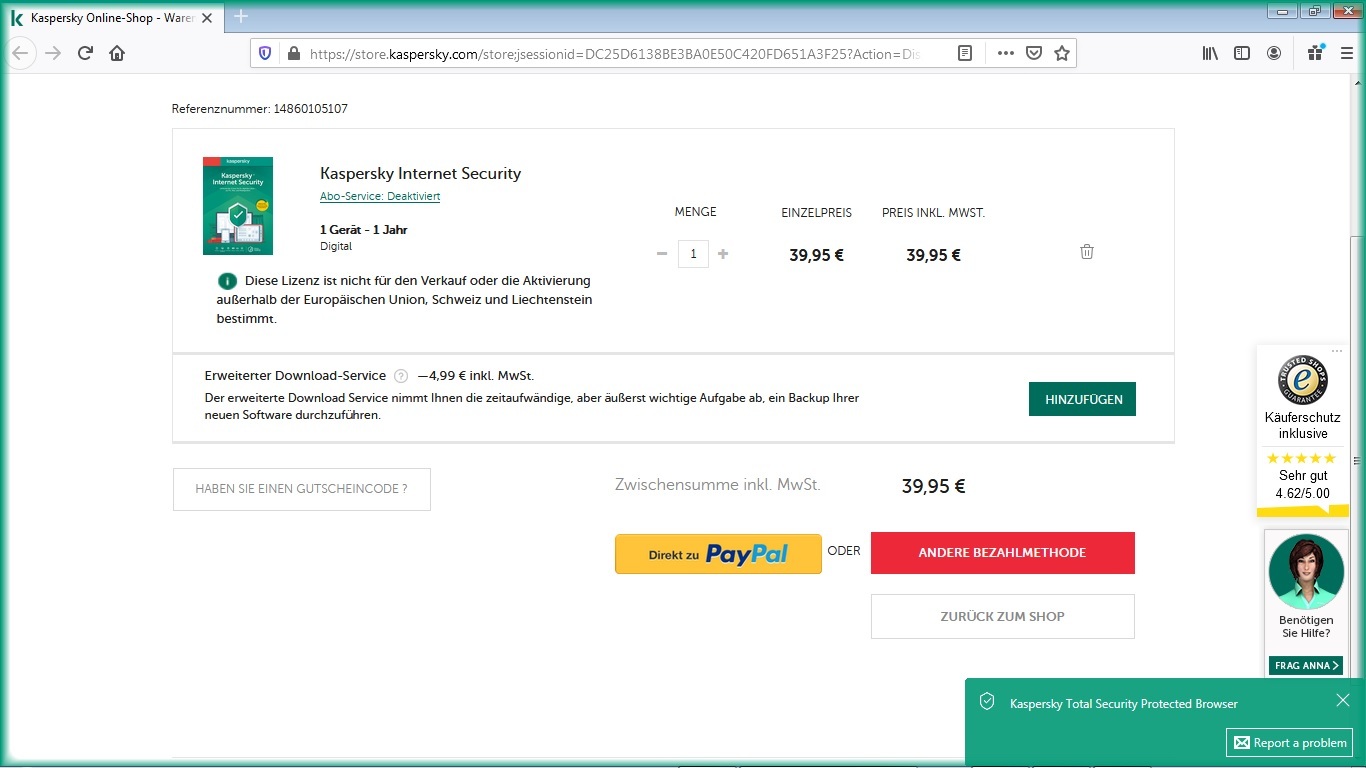The height and width of the screenshot is (768, 1366).
Task: Bookmark this page with the star icon
Action: pos(1062,53)
